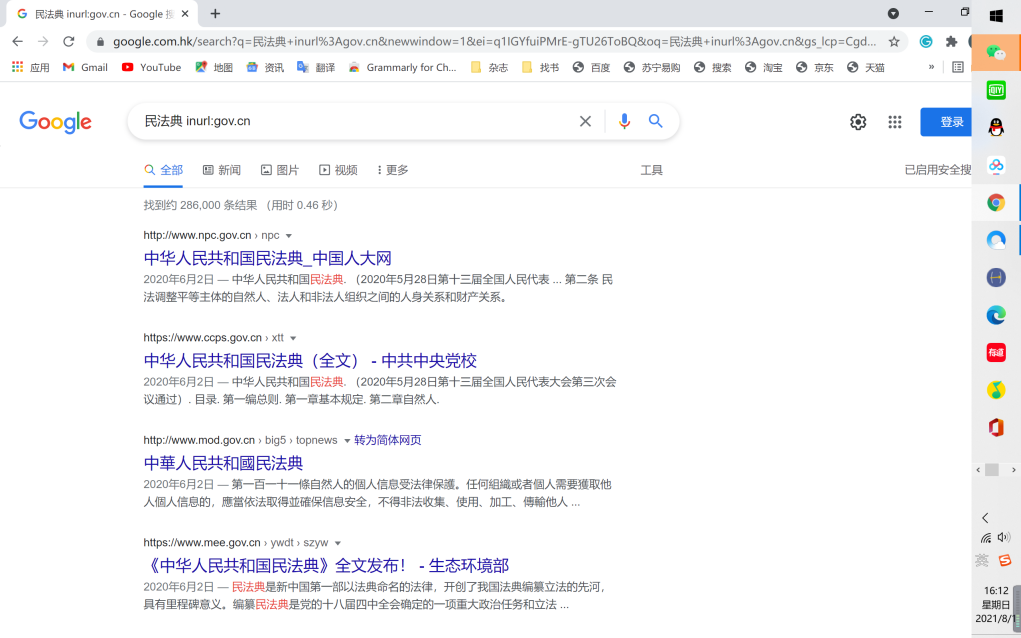Open the tab search dropdown circle
Screen dimensions: 1021x638
click(x=893, y=14)
